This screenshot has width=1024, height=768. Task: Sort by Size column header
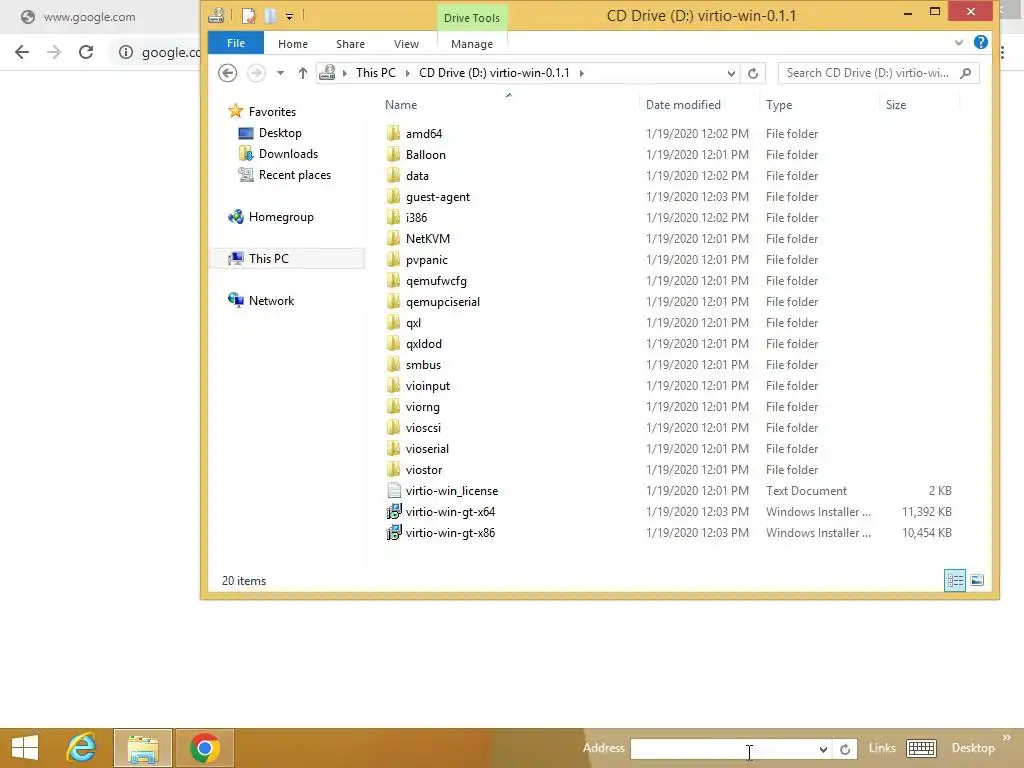[895, 104]
